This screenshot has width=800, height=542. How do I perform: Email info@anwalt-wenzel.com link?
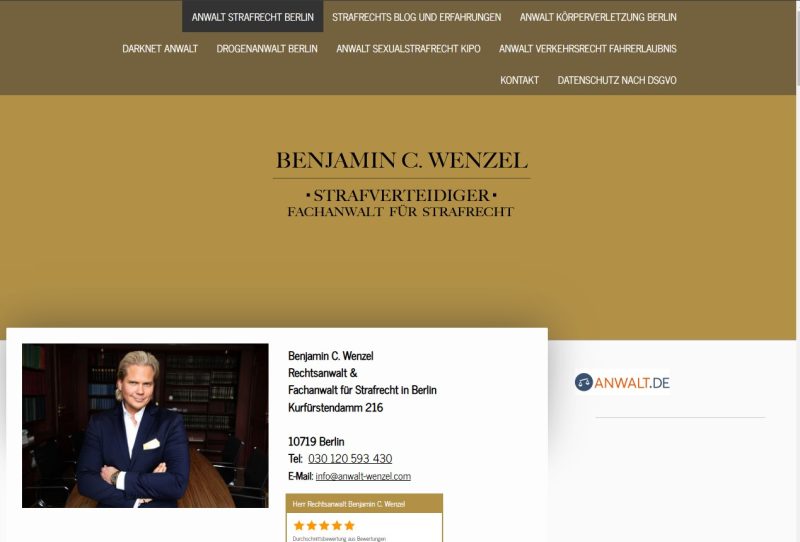click(x=363, y=476)
